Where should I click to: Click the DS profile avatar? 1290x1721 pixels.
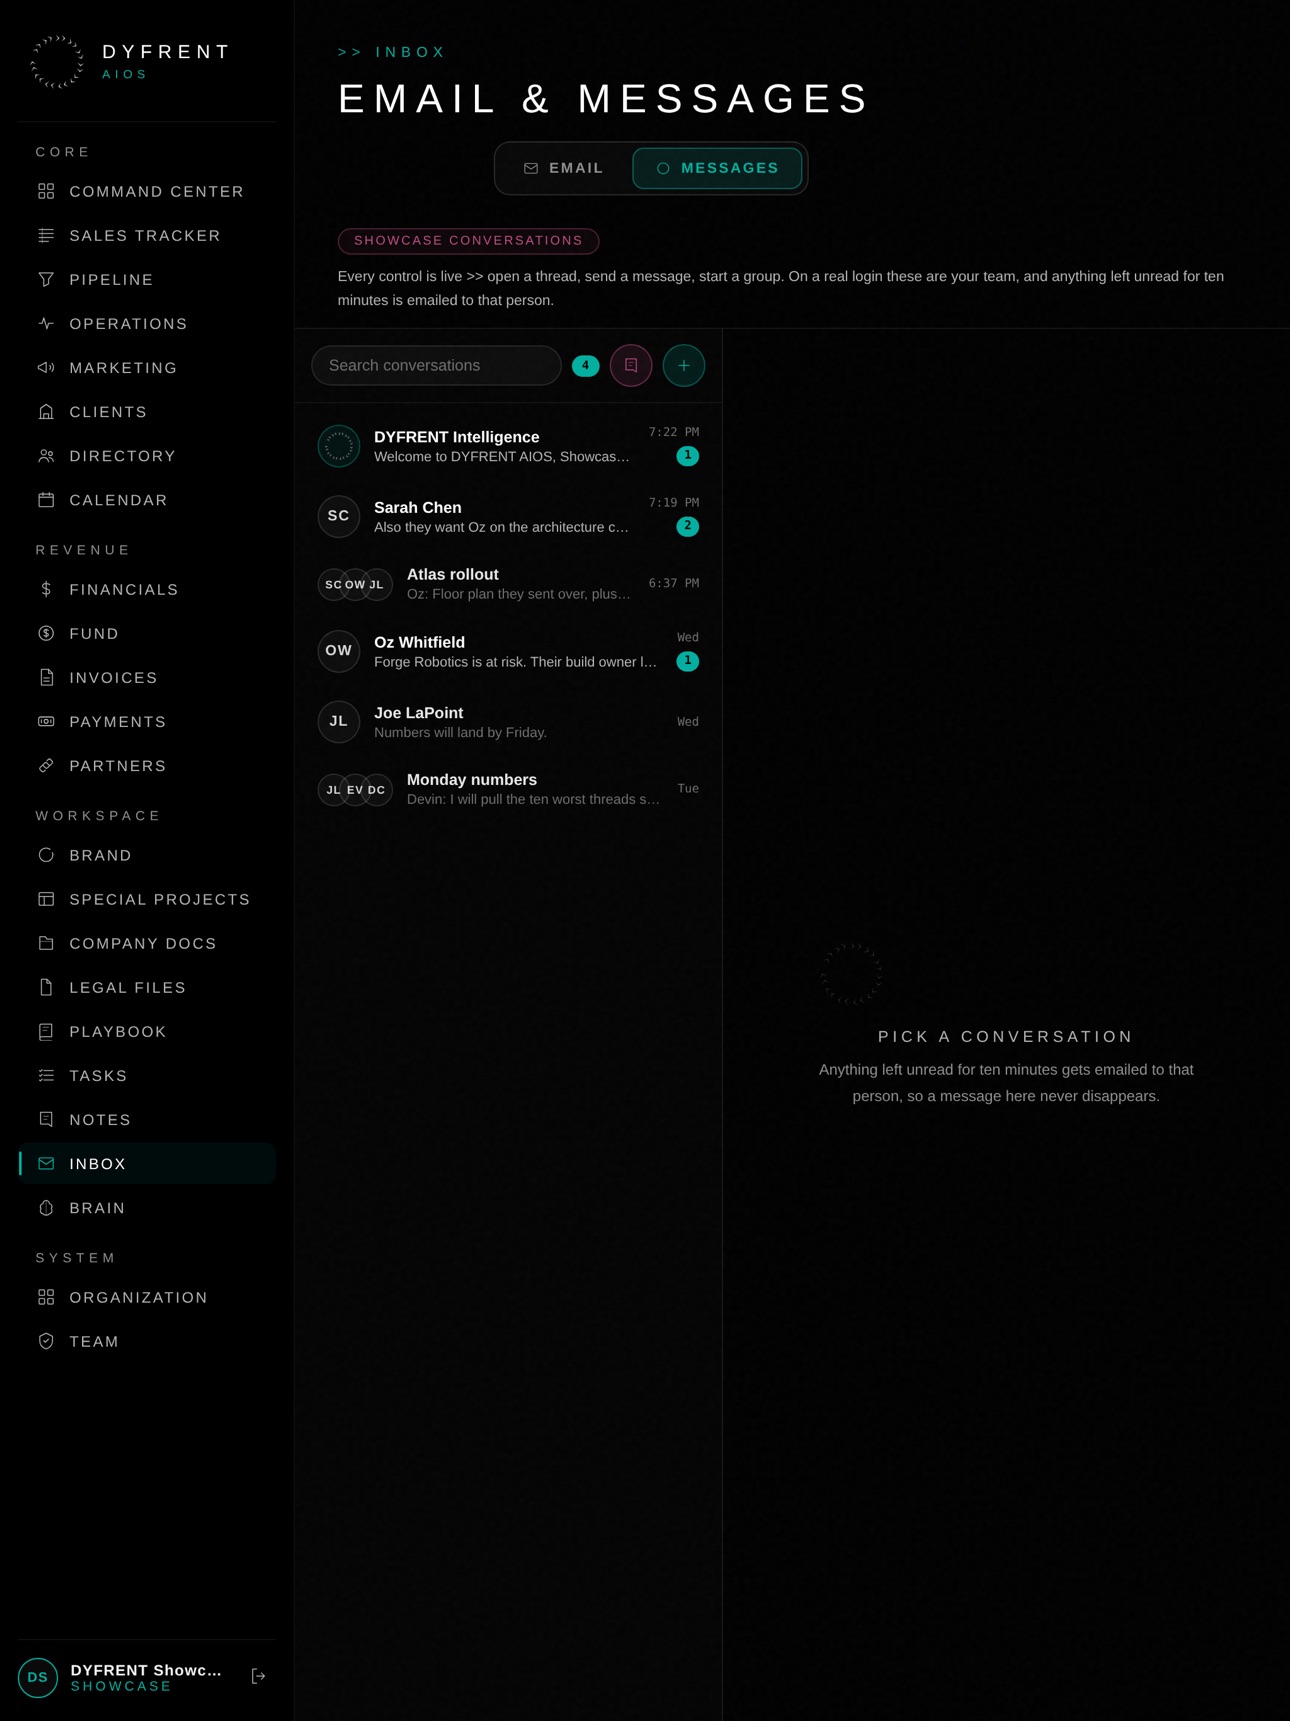[x=38, y=1677]
